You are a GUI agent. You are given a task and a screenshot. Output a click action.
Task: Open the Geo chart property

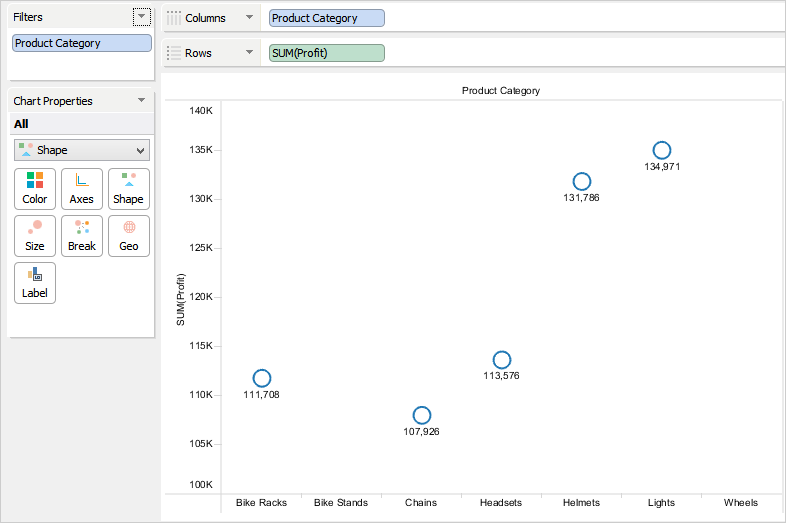tap(129, 235)
